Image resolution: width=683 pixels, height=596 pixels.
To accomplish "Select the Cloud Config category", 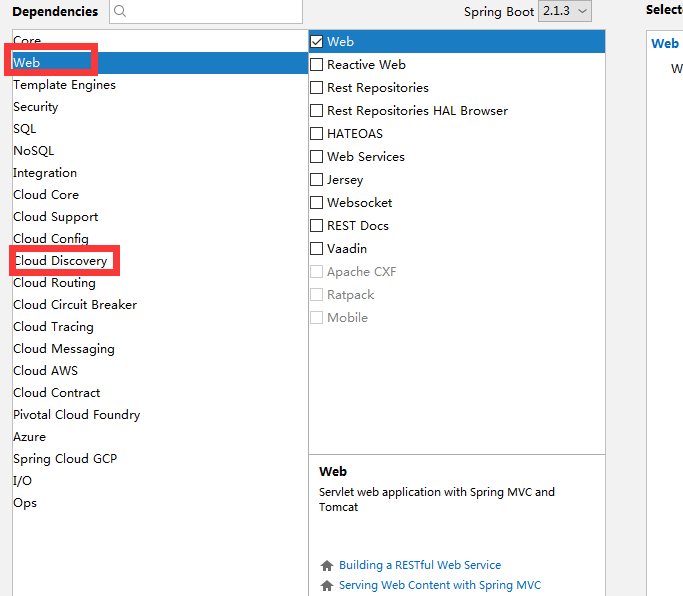I will 160,239.
